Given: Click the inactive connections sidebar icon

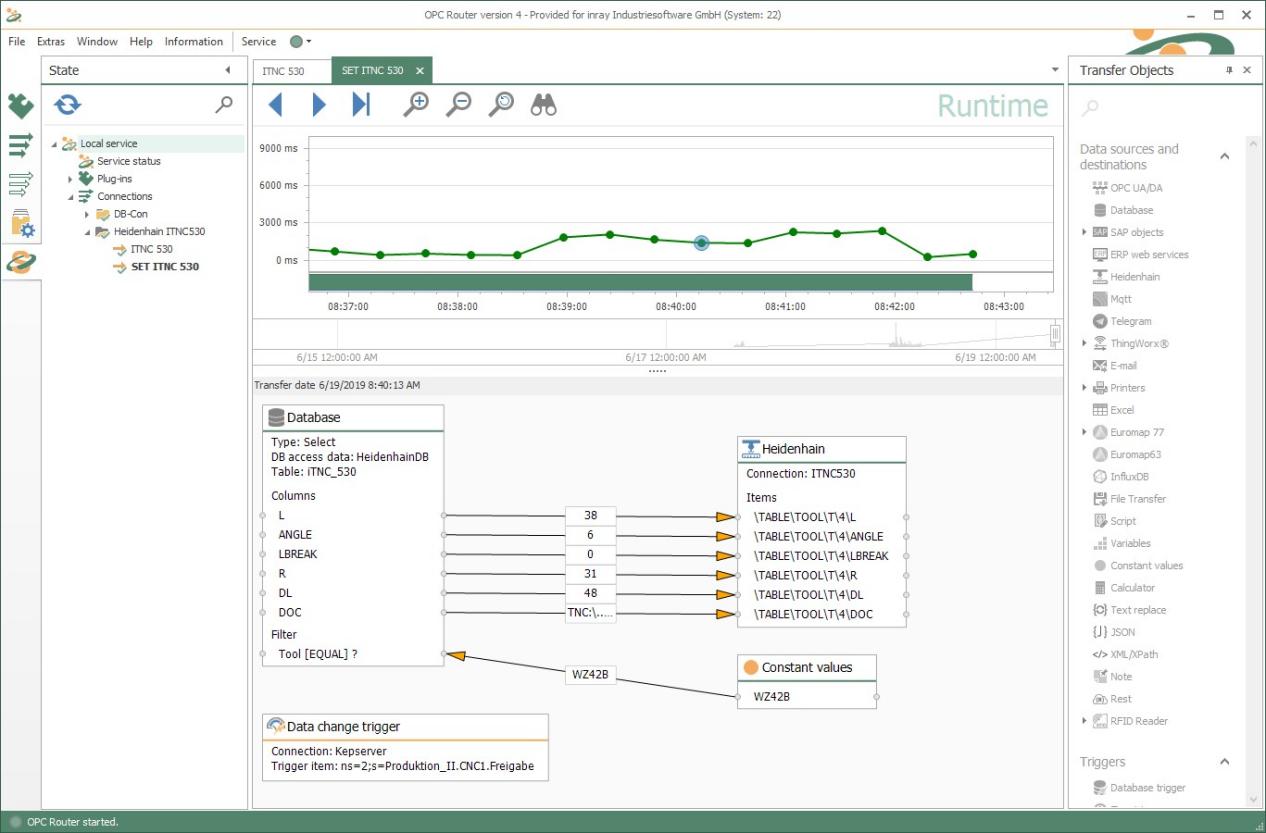Looking at the screenshot, I should coord(20,184).
